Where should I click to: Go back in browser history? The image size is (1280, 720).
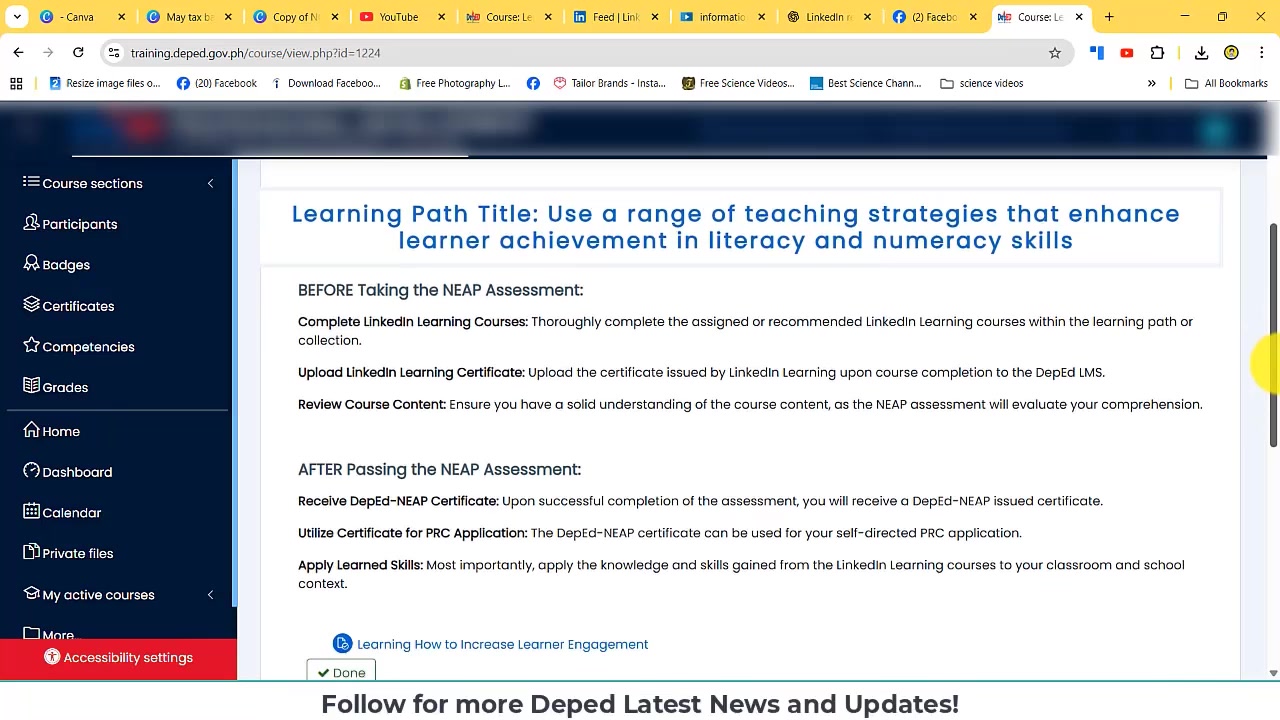[x=18, y=52]
